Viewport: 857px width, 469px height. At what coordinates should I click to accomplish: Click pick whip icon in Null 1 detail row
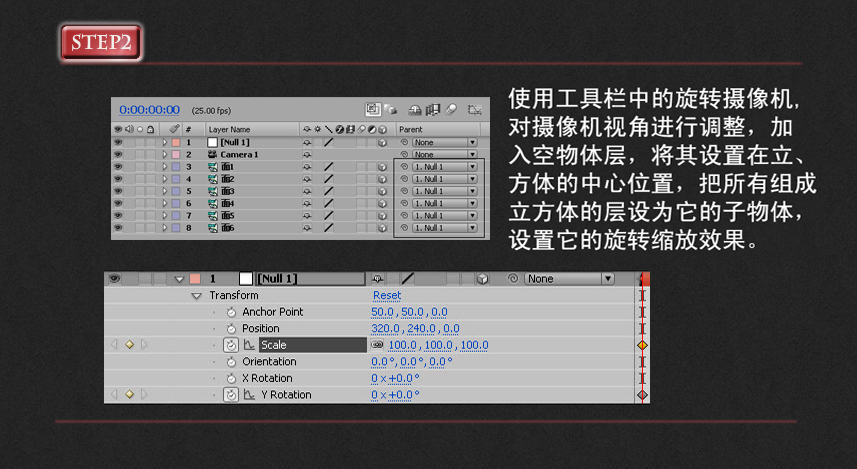pos(513,278)
